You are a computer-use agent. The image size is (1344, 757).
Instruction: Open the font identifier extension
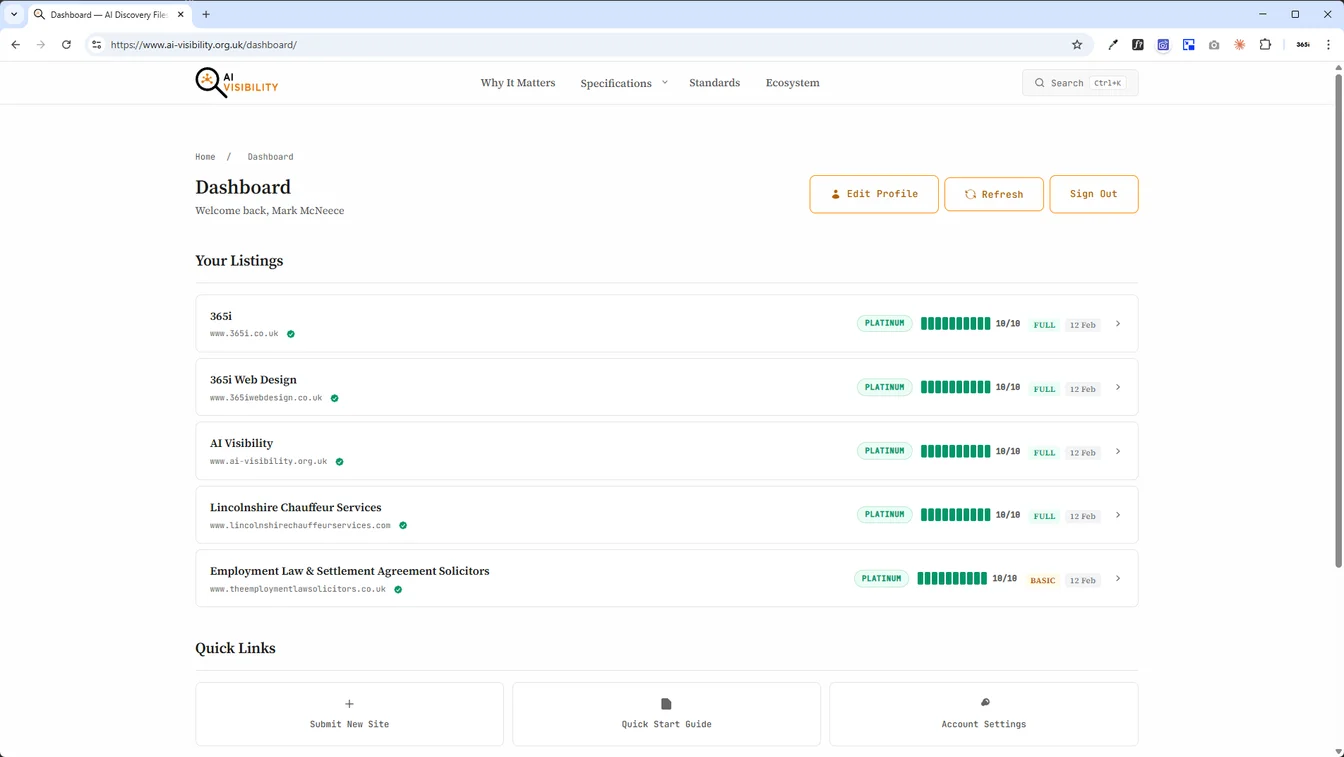click(1138, 44)
